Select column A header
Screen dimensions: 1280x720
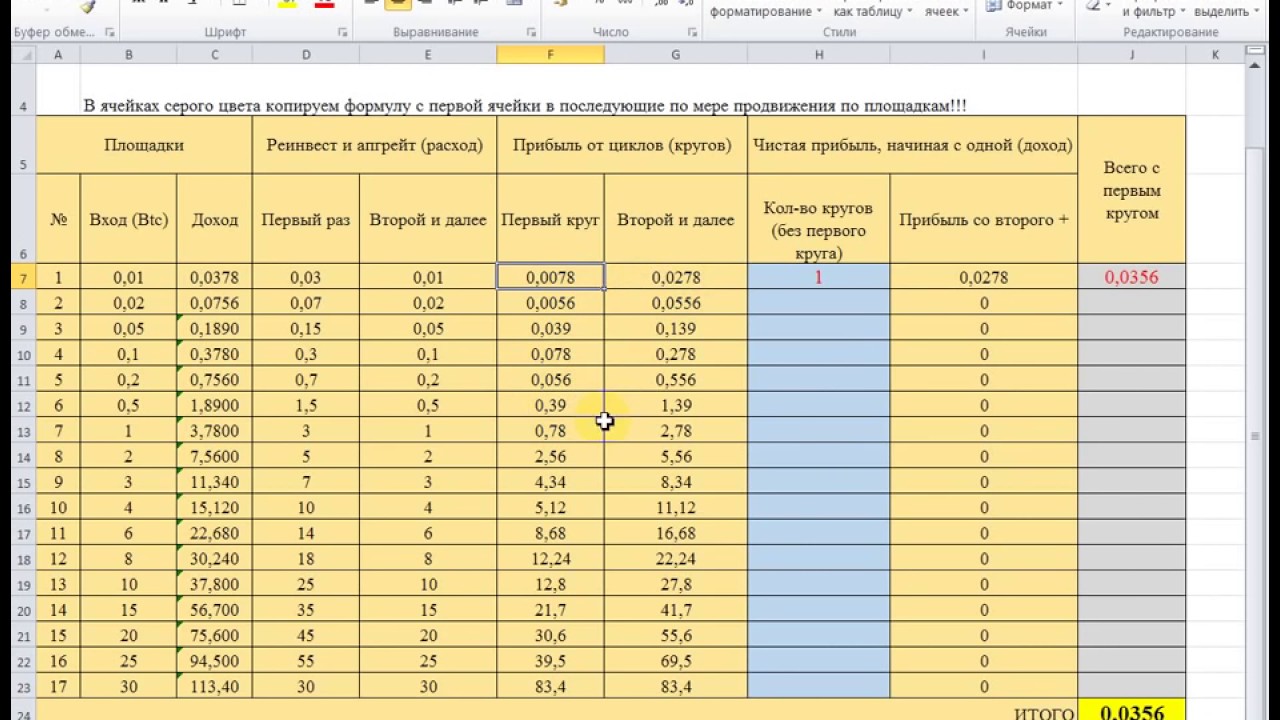pyautogui.click(x=58, y=55)
